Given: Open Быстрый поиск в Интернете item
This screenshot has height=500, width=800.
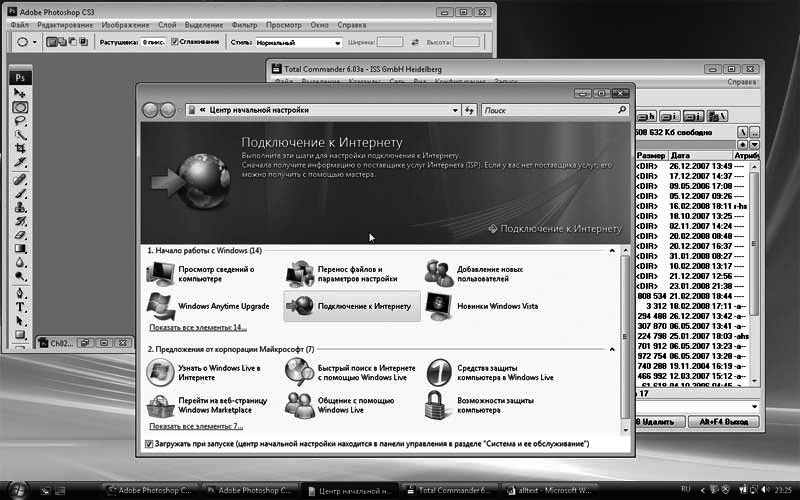Looking at the screenshot, I should coord(351,372).
